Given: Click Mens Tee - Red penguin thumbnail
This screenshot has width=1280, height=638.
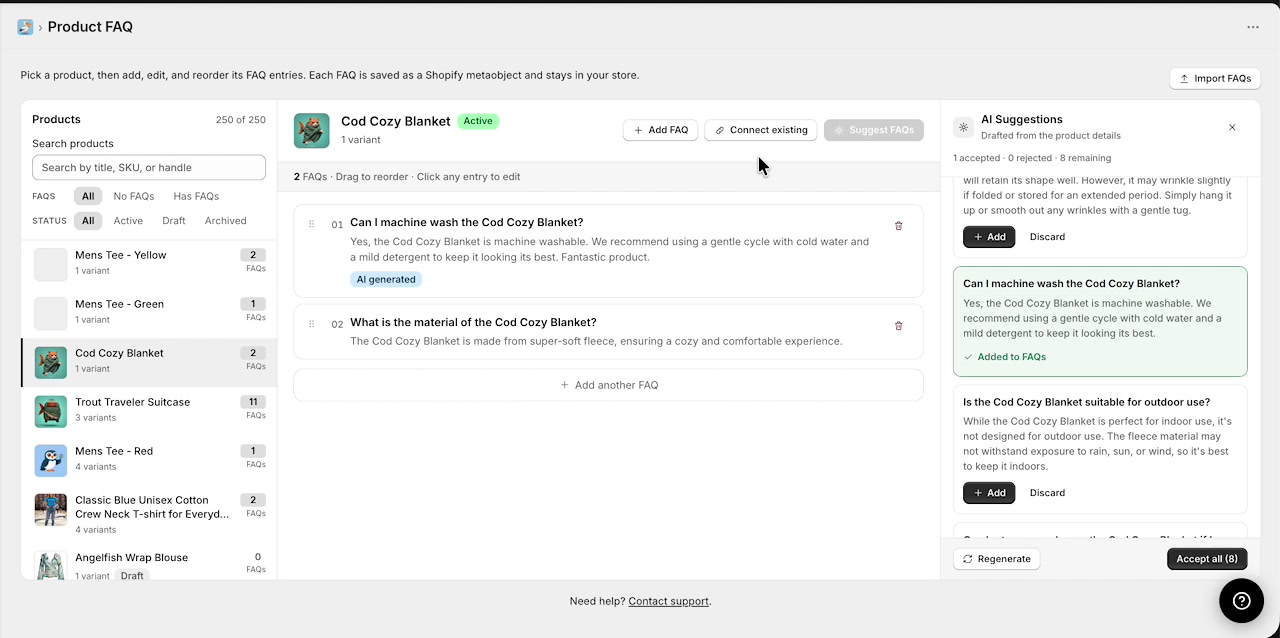Looking at the screenshot, I should pos(51,460).
